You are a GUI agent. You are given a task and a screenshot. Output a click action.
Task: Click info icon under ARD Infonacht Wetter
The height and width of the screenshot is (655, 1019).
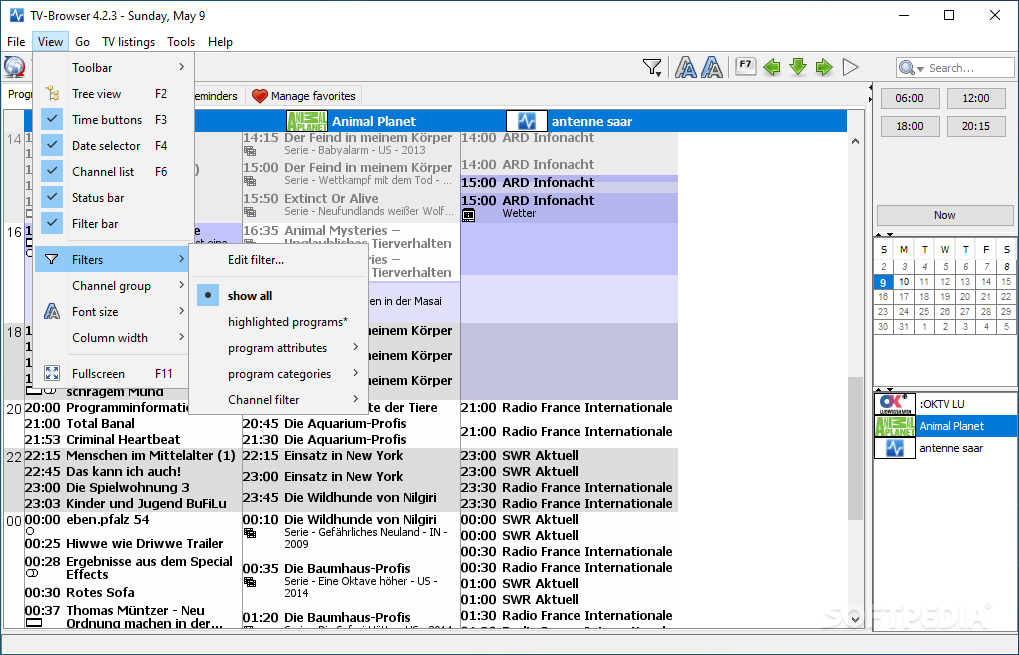(x=469, y=215)
